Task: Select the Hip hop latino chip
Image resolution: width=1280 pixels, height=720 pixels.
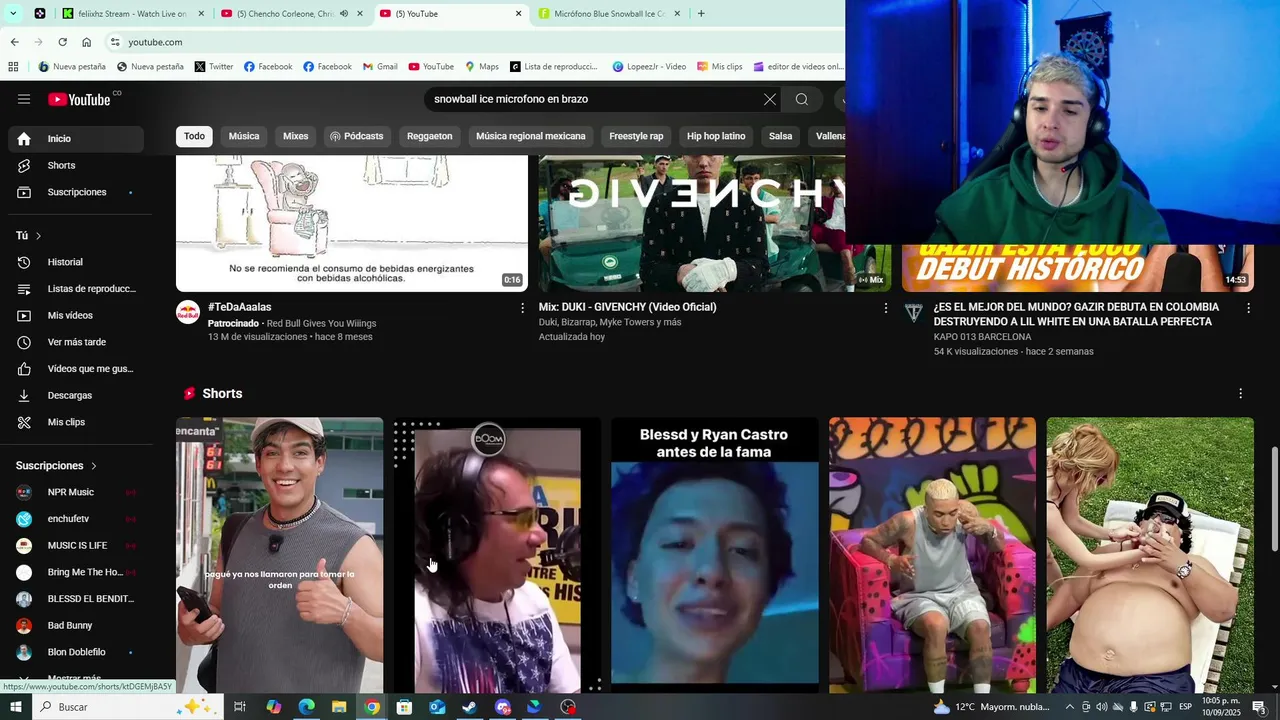Action: 716,136
